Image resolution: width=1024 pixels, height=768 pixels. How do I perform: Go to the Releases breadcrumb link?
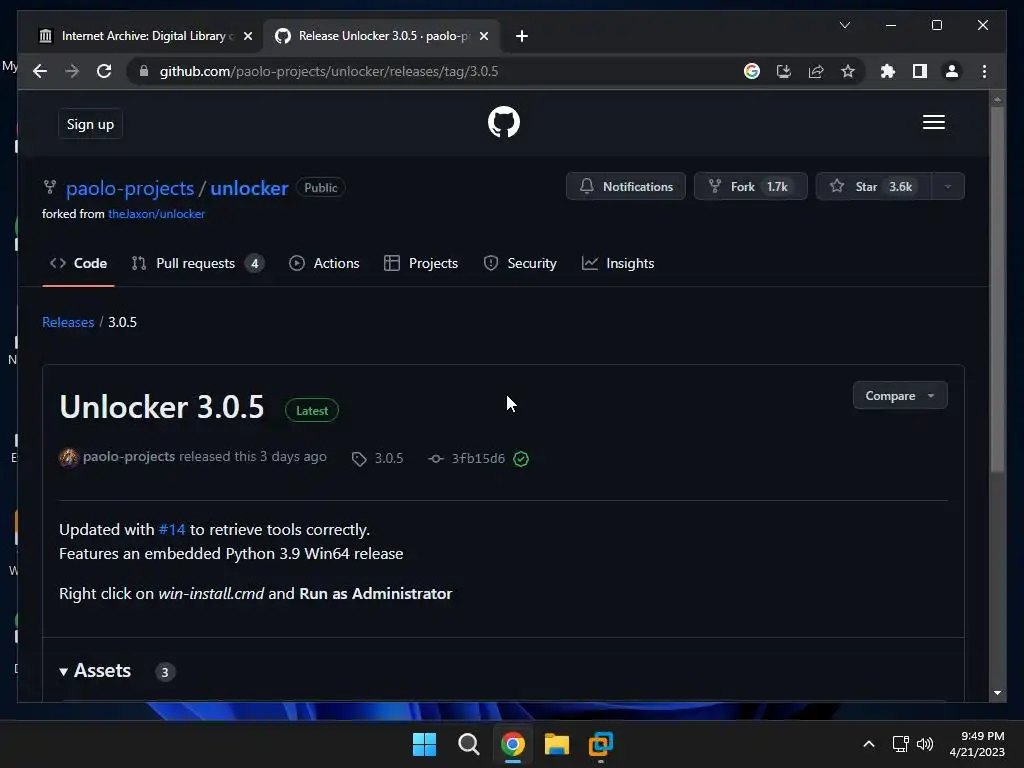[x=68, y=322]
